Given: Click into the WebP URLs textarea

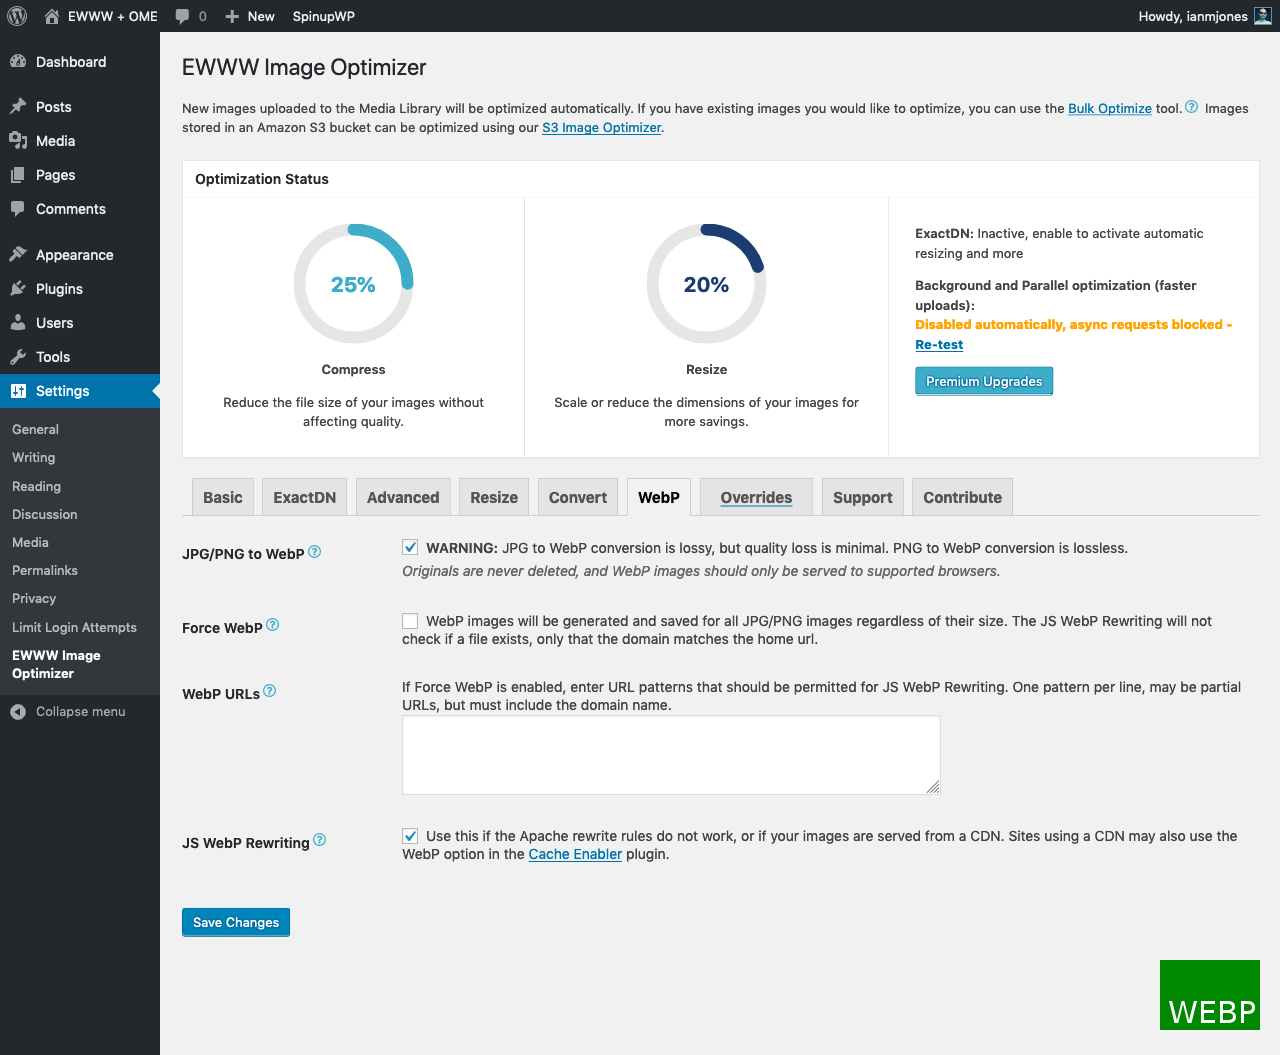Looking at the screenshot, I should point(671,755).
